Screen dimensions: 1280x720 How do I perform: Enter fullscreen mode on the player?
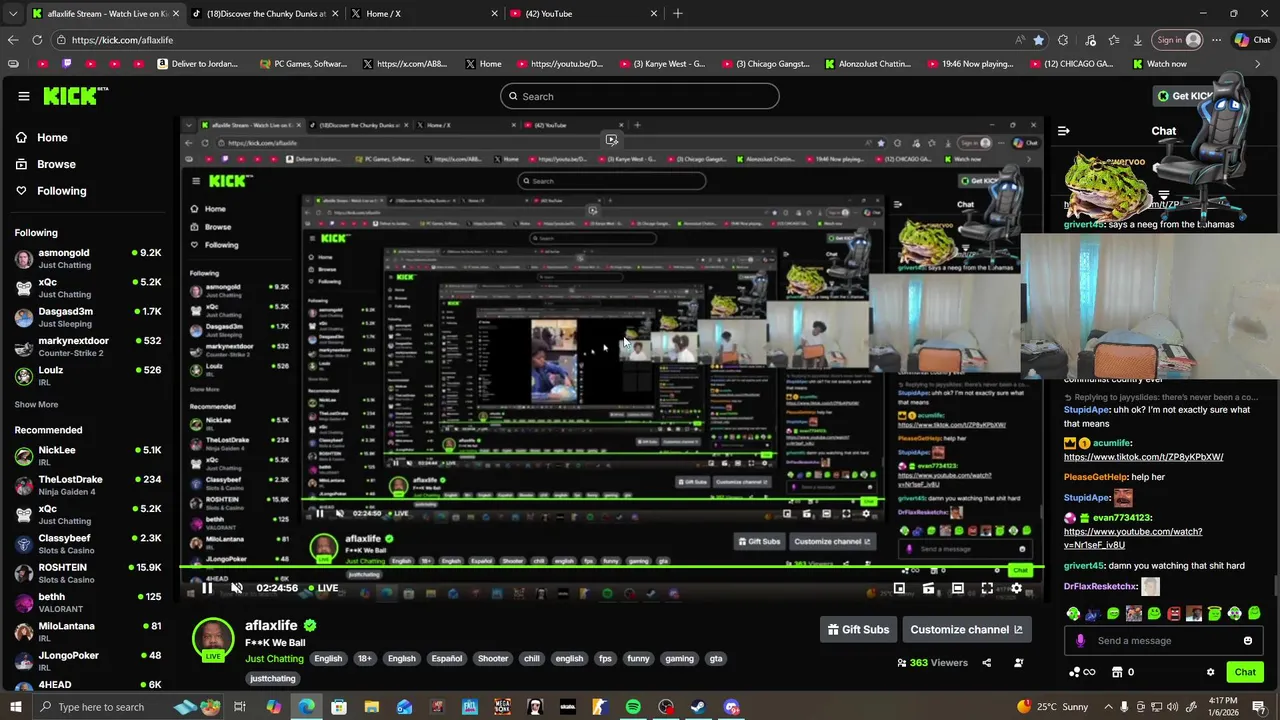987,588
